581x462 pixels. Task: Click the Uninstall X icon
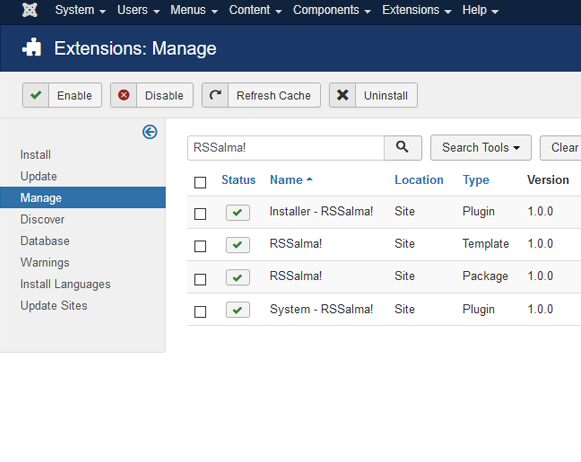342,95
